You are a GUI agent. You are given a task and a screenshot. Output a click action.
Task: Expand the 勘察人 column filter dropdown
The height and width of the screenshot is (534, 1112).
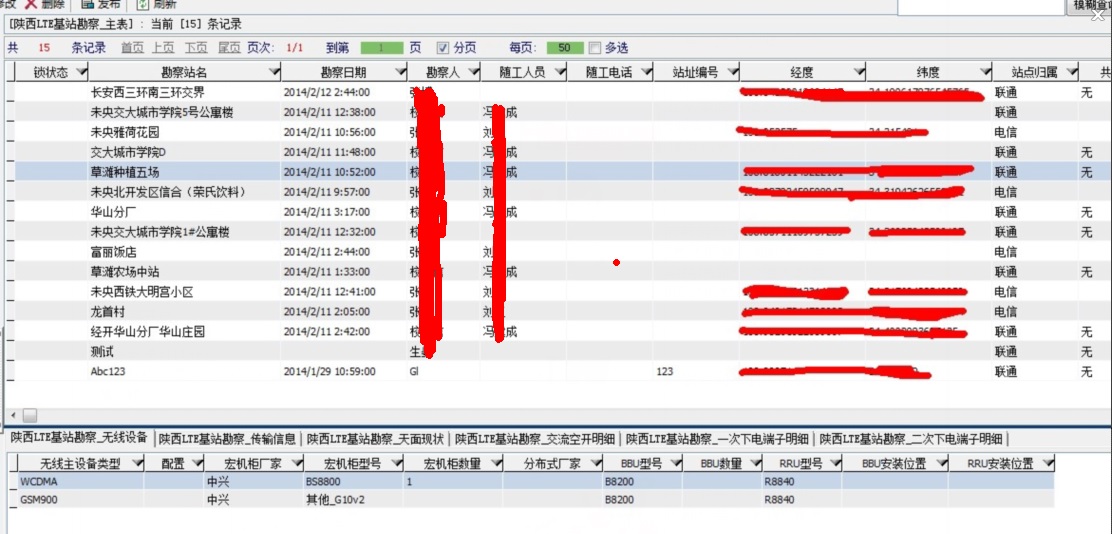click(x=472, y=72)
